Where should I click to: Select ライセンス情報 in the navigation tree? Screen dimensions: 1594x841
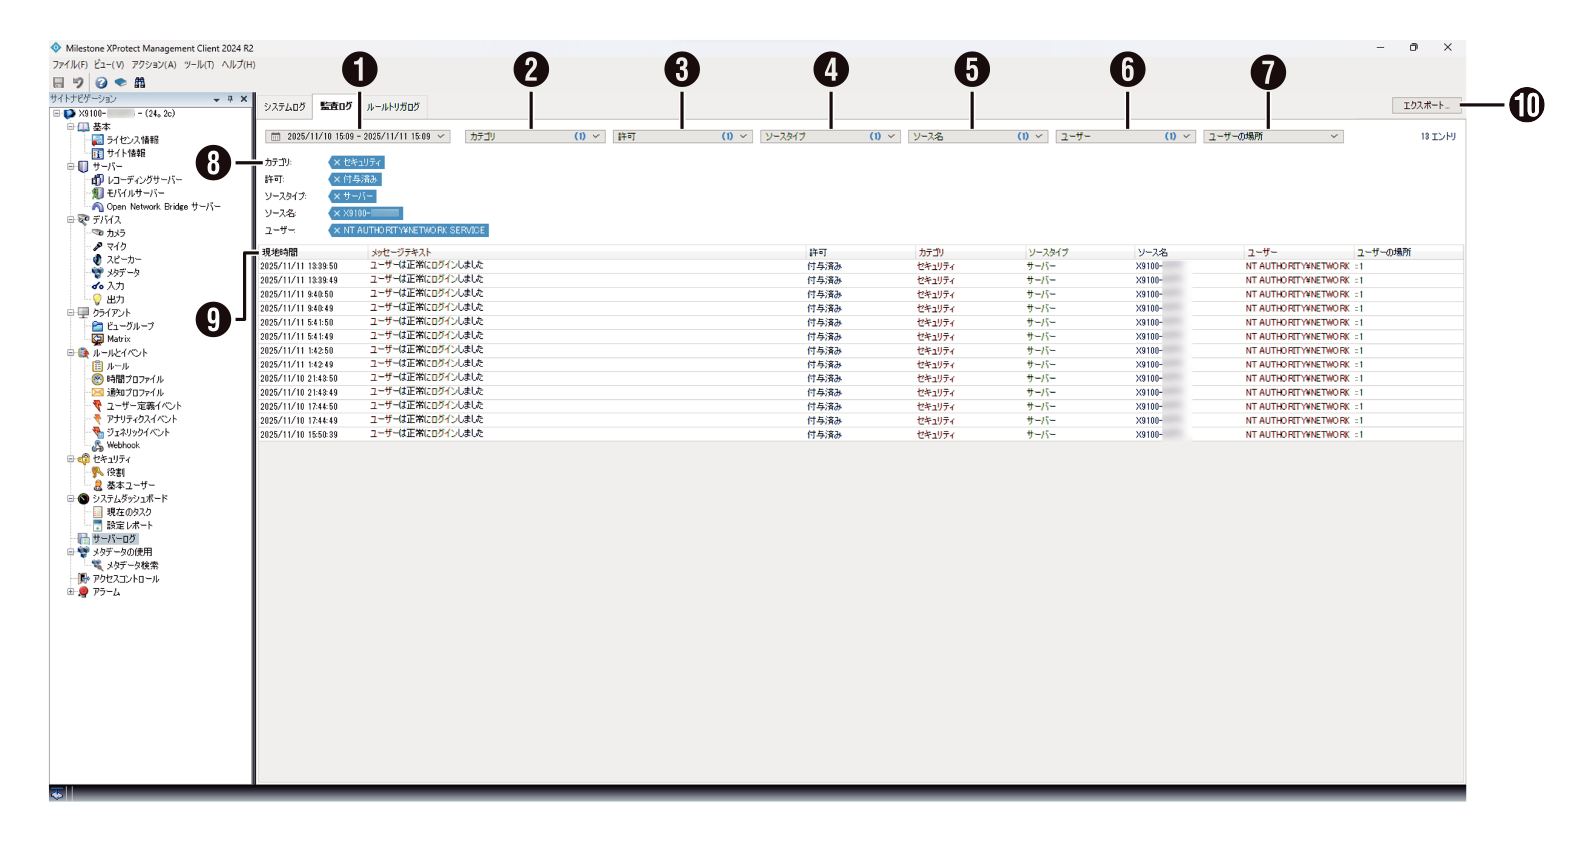[x=132, y=140]
